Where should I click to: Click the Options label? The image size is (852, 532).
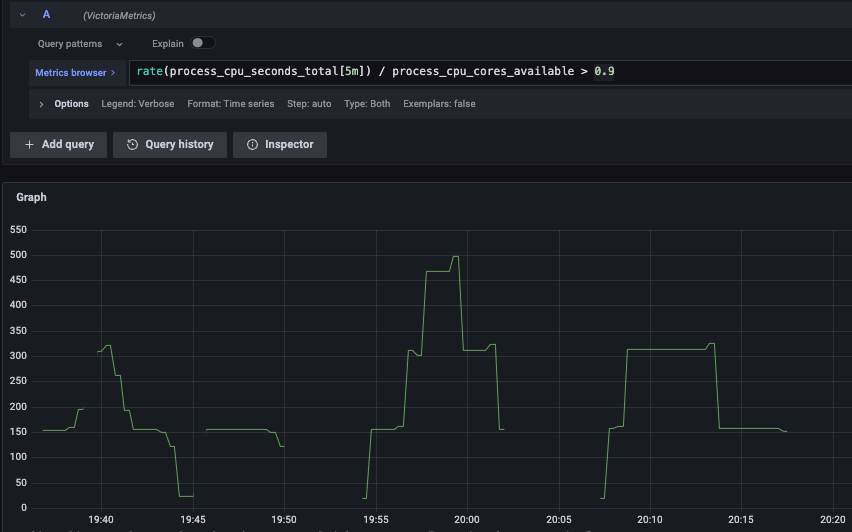coord(71,104)
